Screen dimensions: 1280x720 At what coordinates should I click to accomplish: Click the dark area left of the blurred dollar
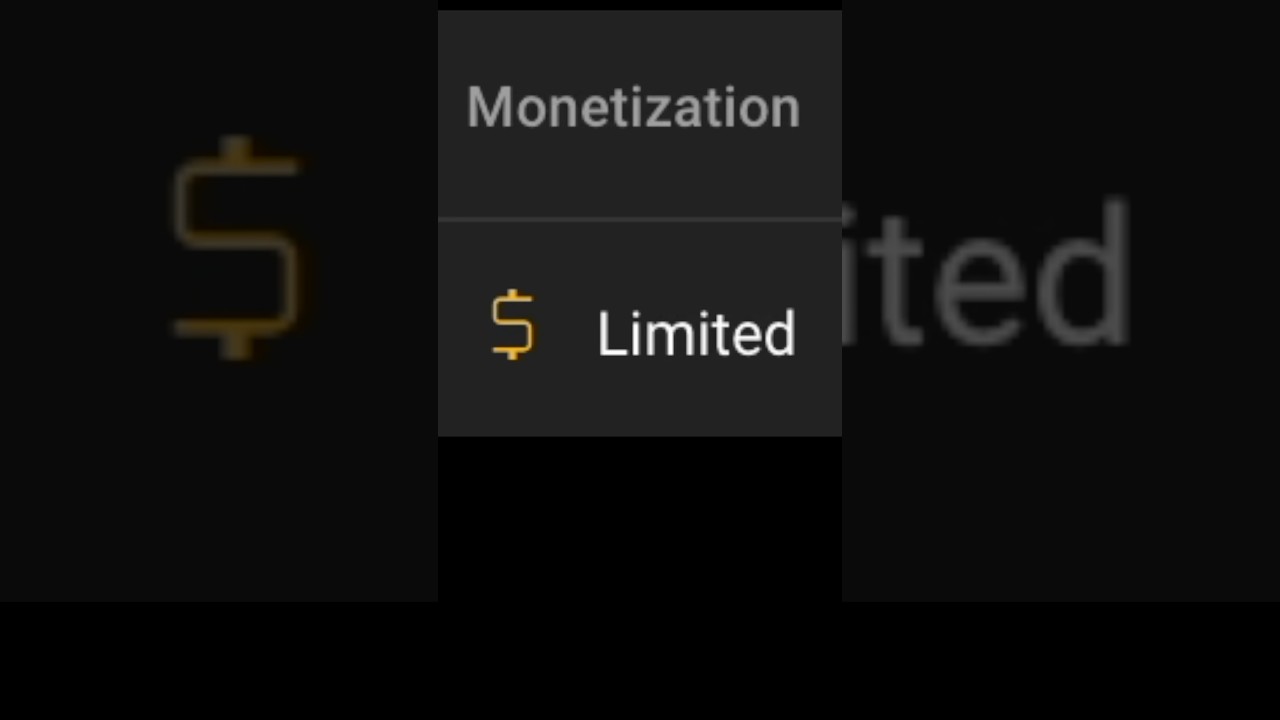tap(80, 250)
